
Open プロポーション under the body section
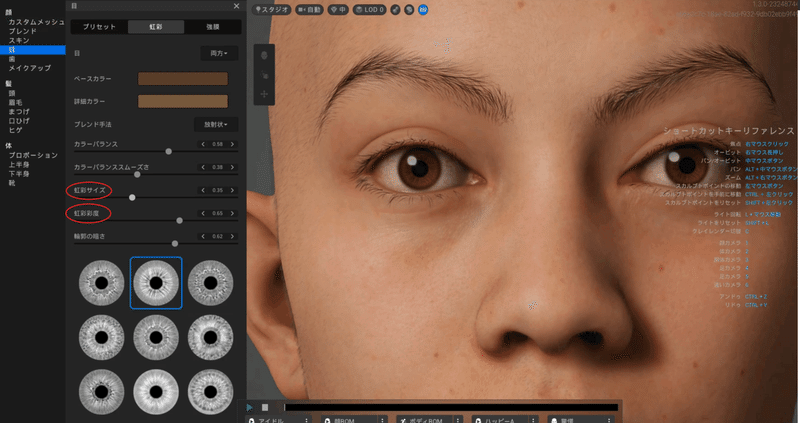pyautogui.click(x=33, y=155)
